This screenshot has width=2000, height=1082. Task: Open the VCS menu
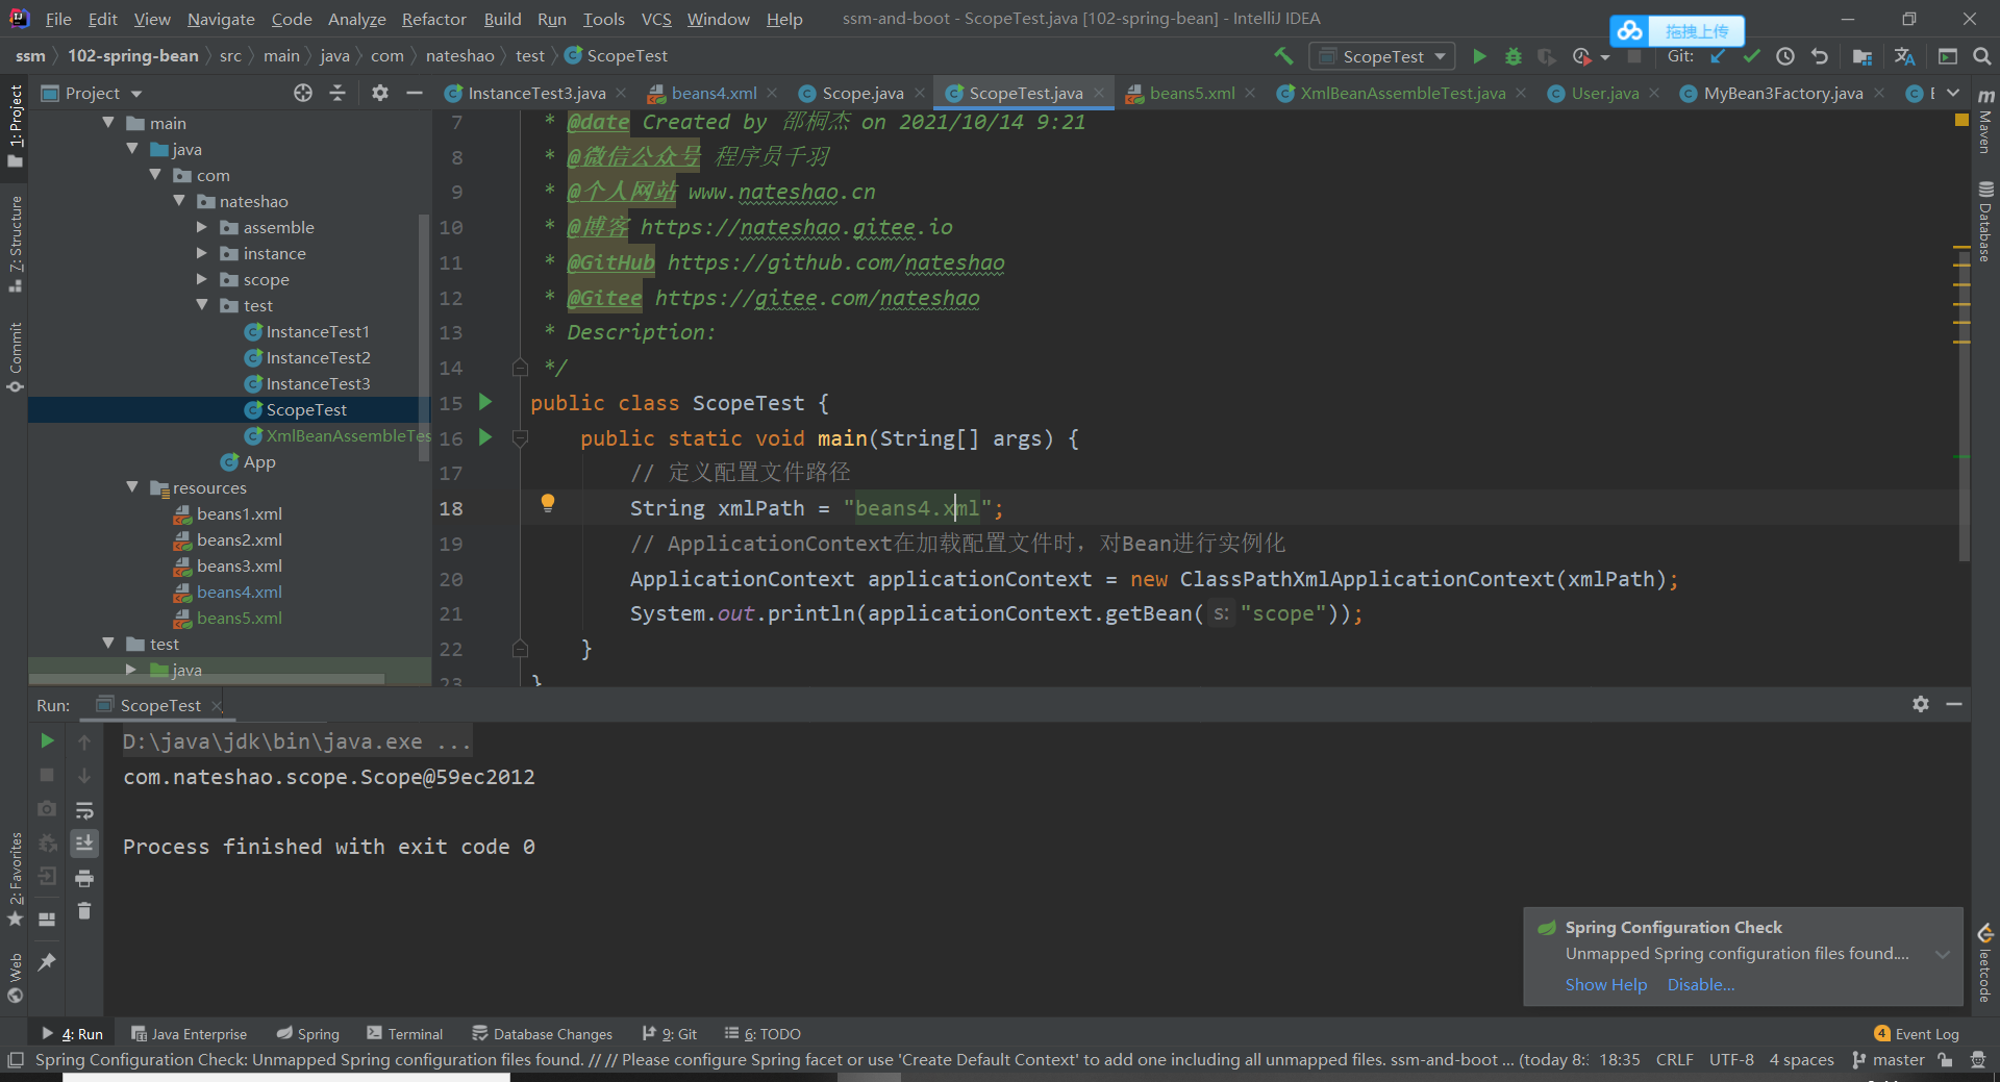point(656,19)
